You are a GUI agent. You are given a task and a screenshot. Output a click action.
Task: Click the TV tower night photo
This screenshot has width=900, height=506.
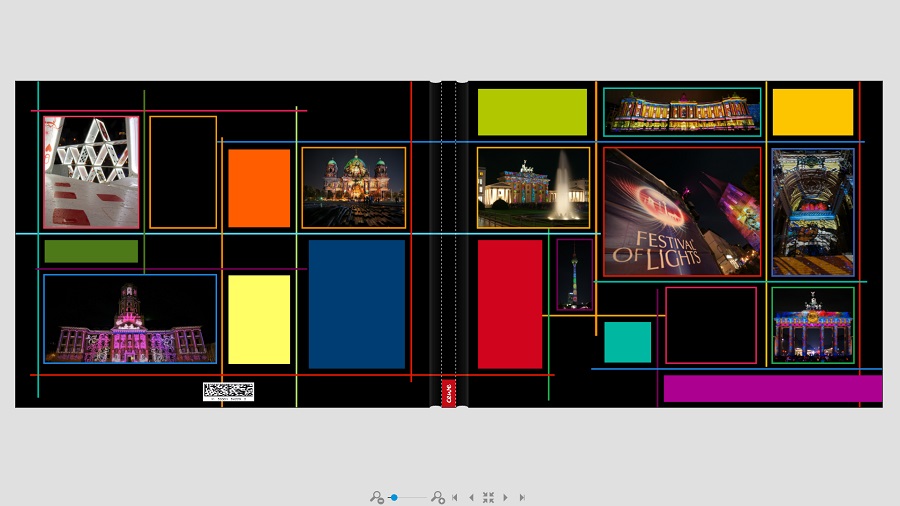[x=574, y=275]
